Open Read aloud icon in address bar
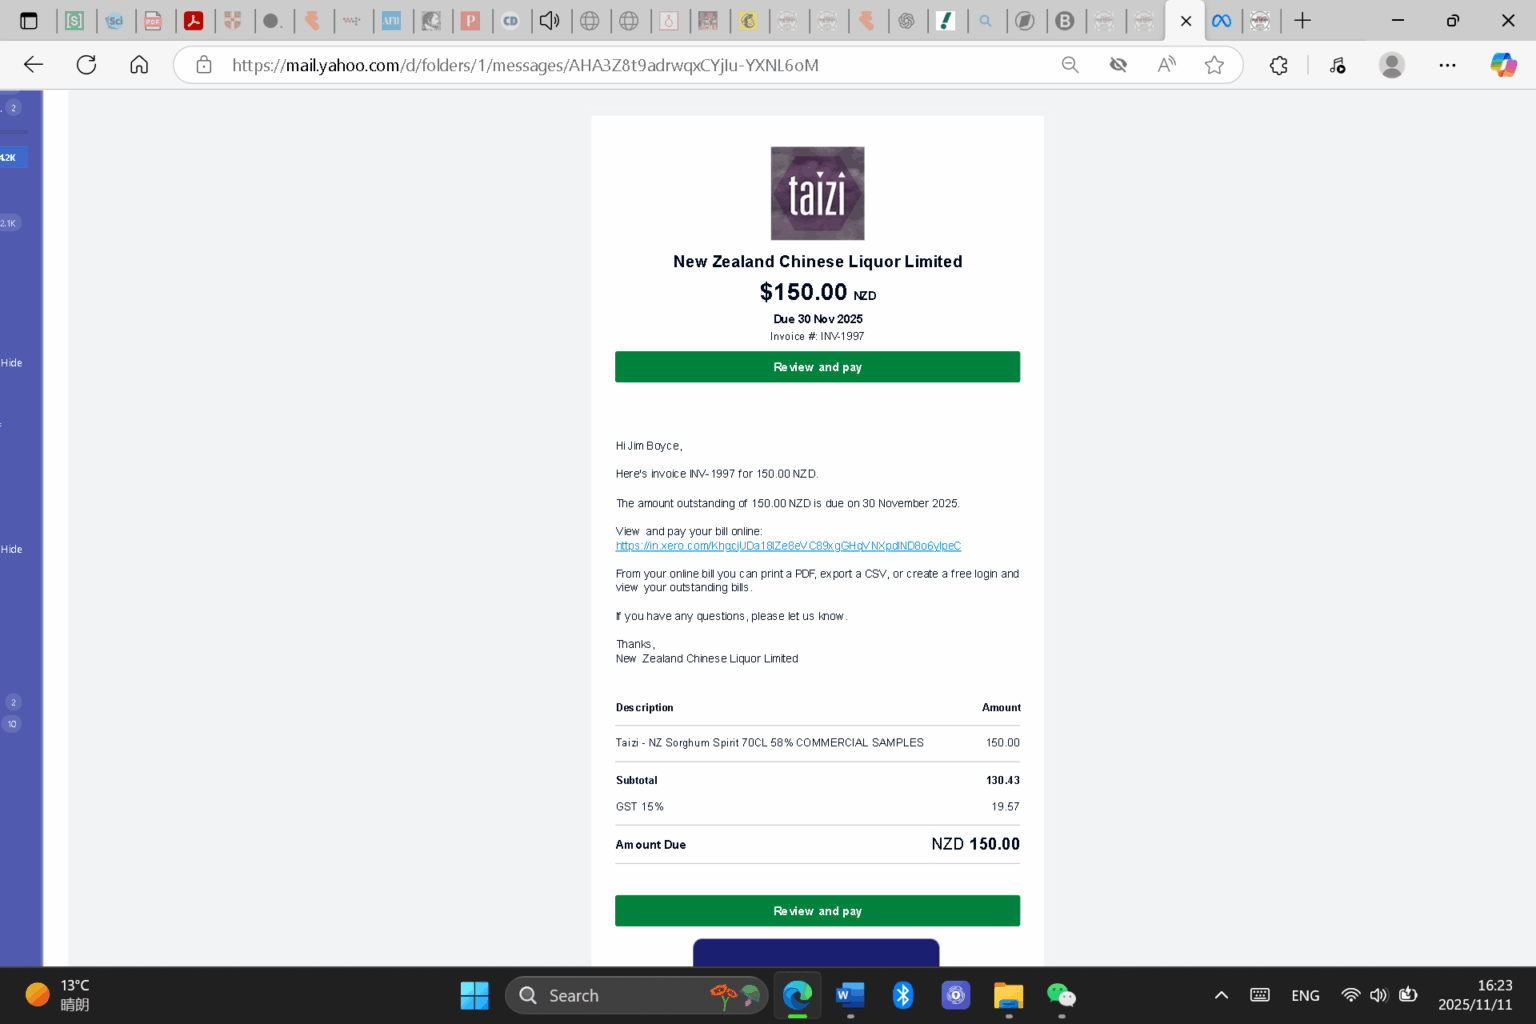The height and width of the screenshot is (1024, 1536). [1166, 65]
